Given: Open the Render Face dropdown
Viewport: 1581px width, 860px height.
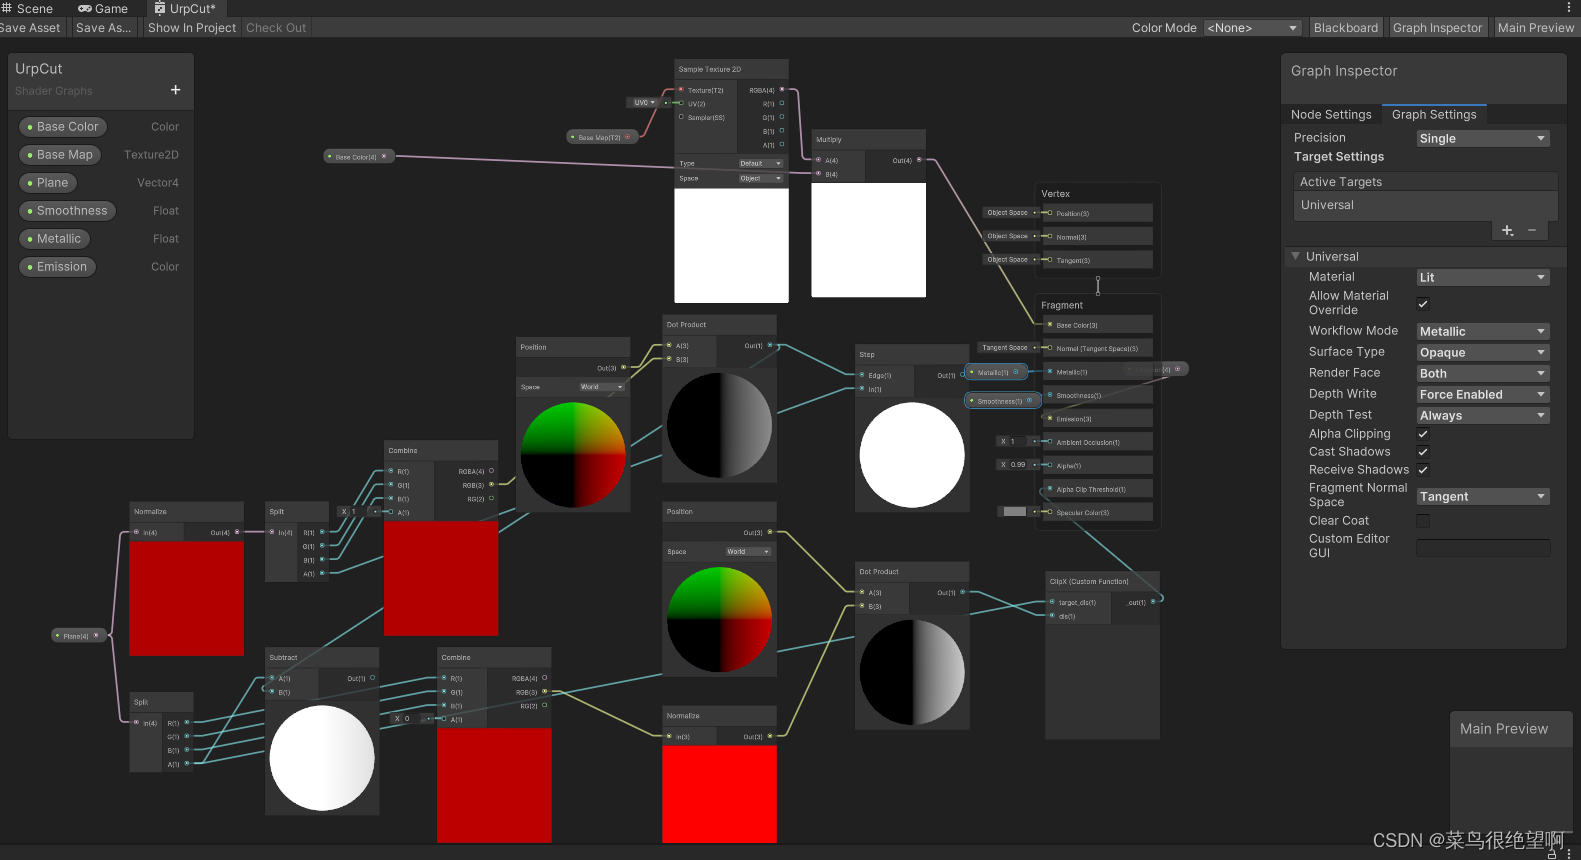Looking at the screenshot, I should (1483, 373).
